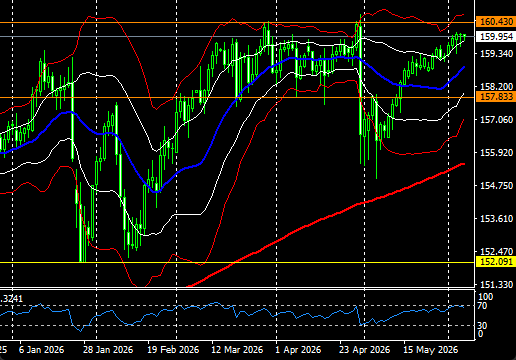Click the 154.750 price scale value
This screenshot has height=360, width=516.
pos(496,186)
